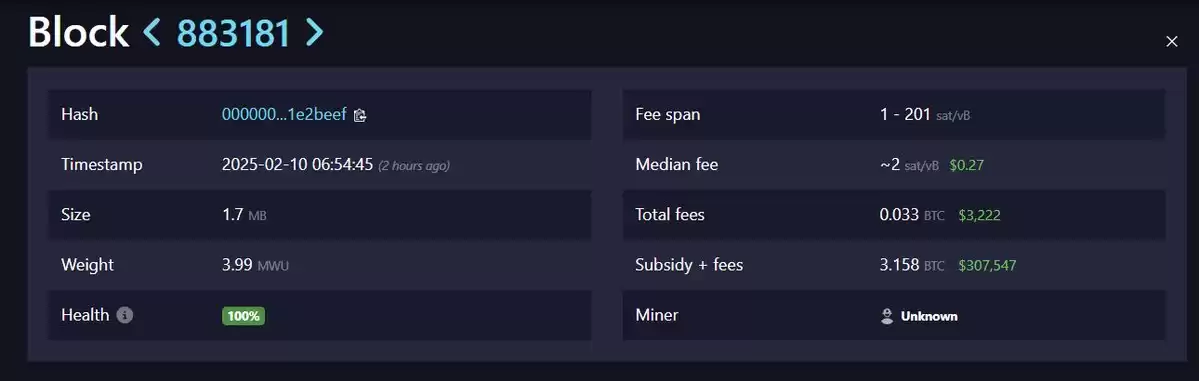Viewport: 1199px width, 381px height.
Task: Close the block details panel
Action: pos(1171,41)
